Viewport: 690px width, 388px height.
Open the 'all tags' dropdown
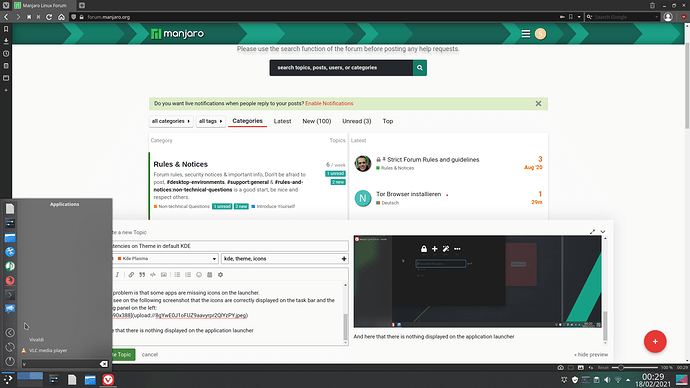[x=211, y=121]
